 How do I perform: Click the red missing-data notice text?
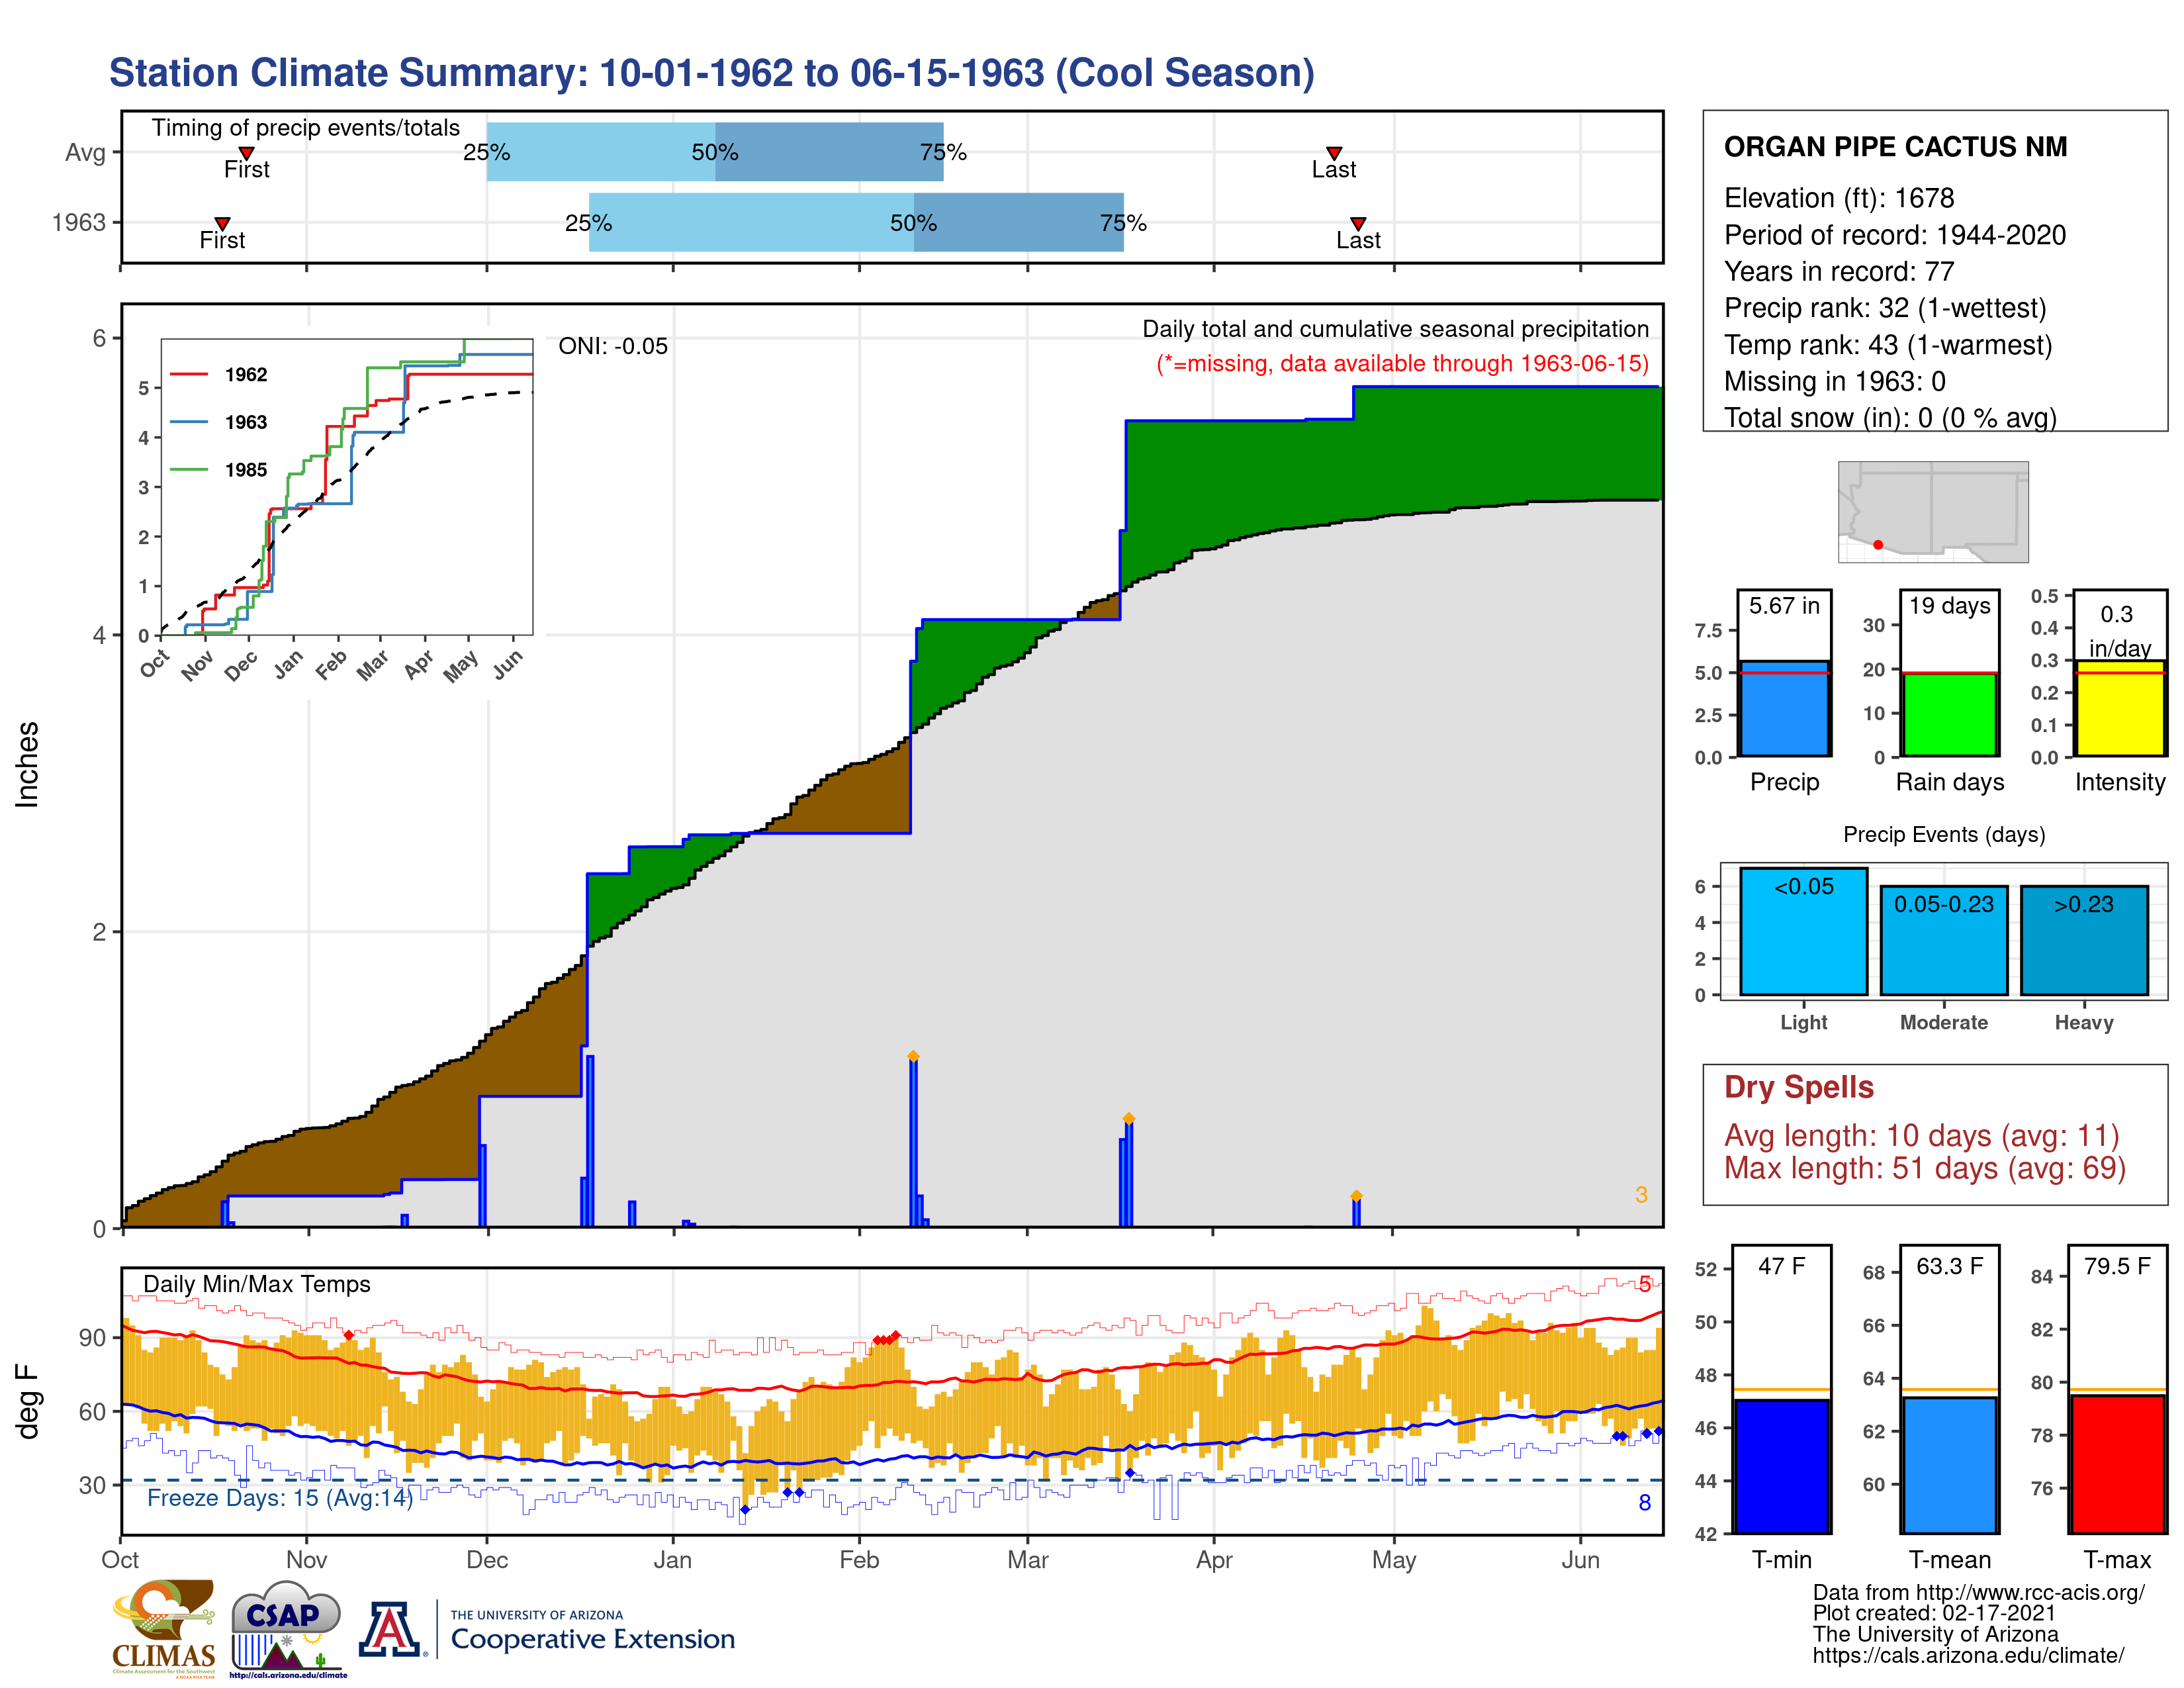pos(1402,363)
